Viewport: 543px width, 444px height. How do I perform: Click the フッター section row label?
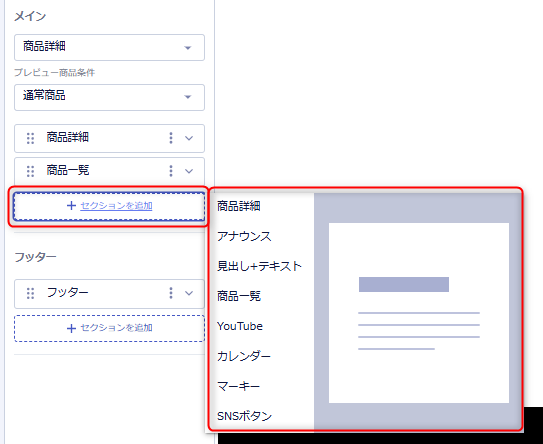pos(68,293)
